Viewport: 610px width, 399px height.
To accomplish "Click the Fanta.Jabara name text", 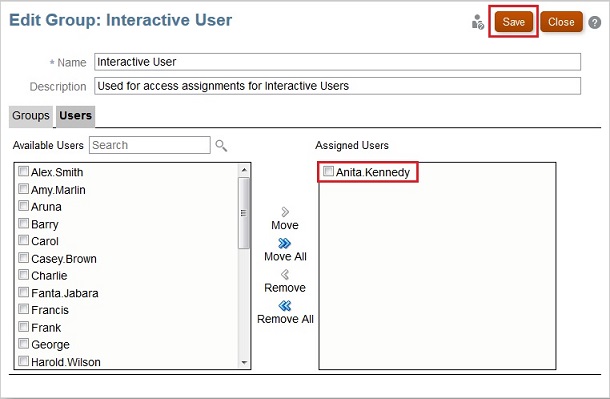I will click(65, 293).
